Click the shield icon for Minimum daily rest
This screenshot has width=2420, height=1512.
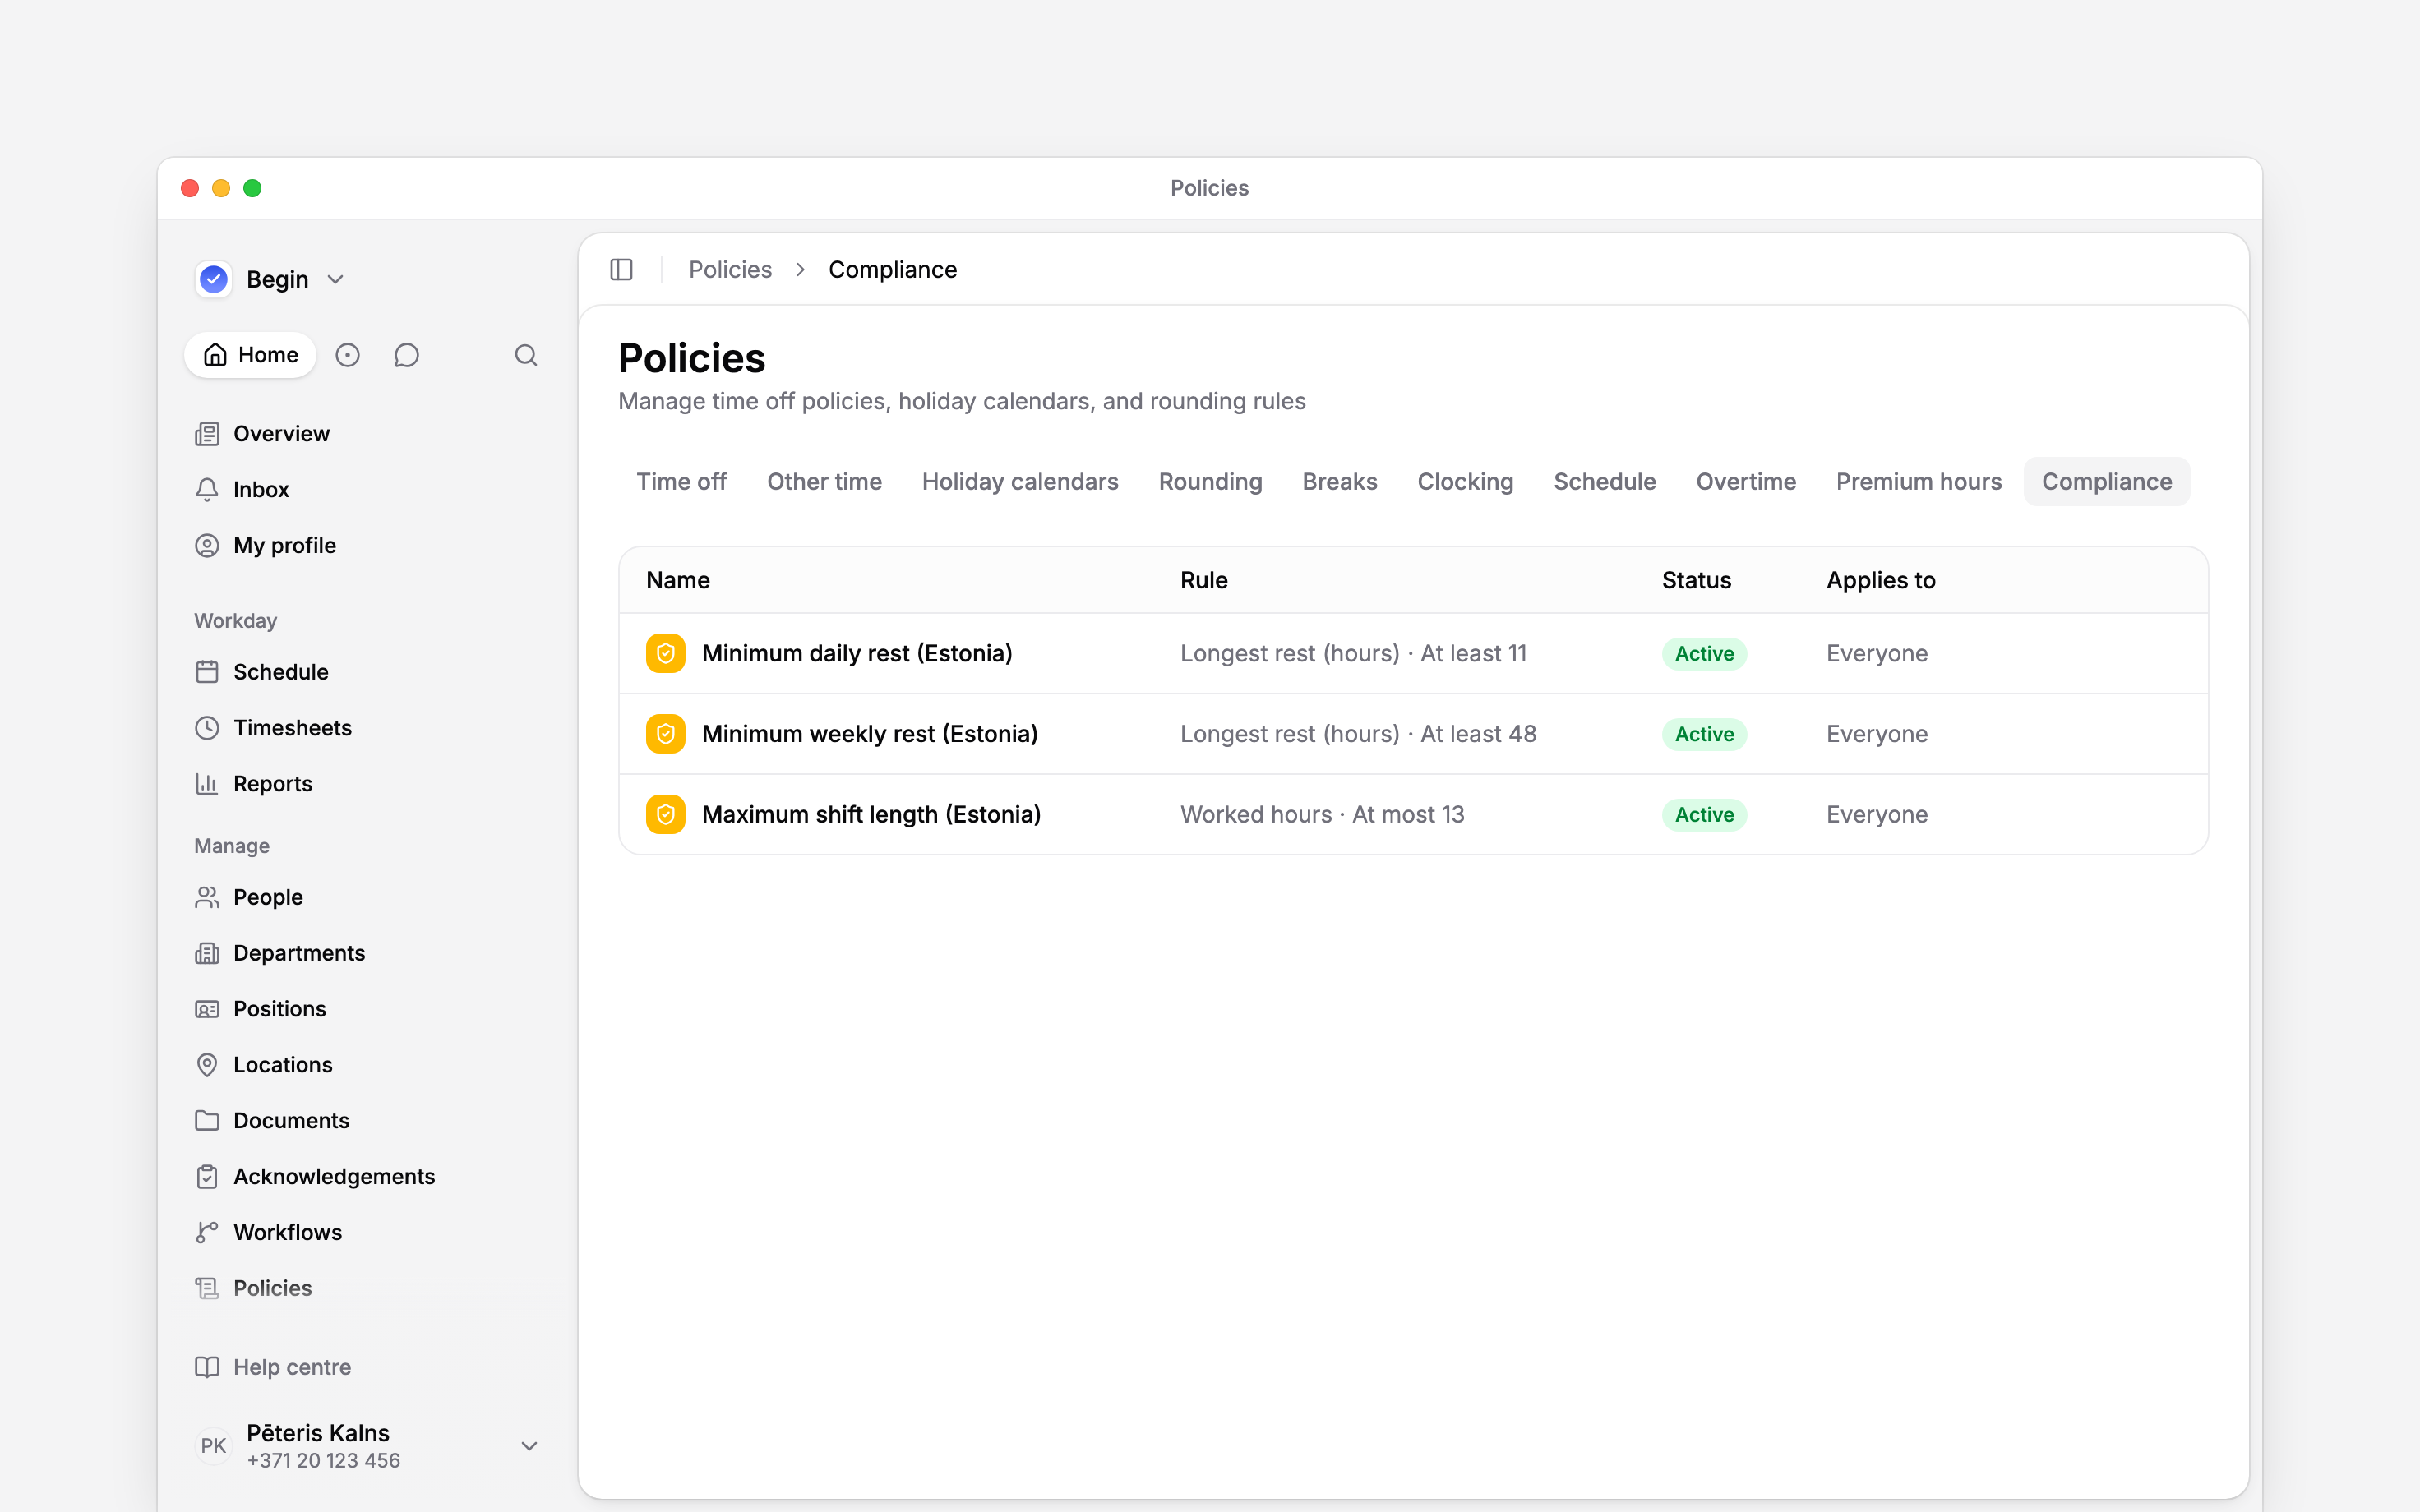(x=666, y=654)
